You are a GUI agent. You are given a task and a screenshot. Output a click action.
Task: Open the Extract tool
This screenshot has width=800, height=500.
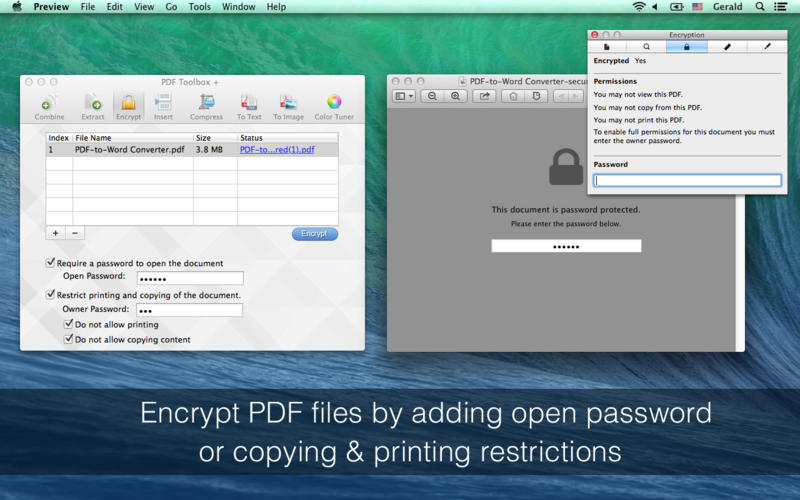click(93, 105)
